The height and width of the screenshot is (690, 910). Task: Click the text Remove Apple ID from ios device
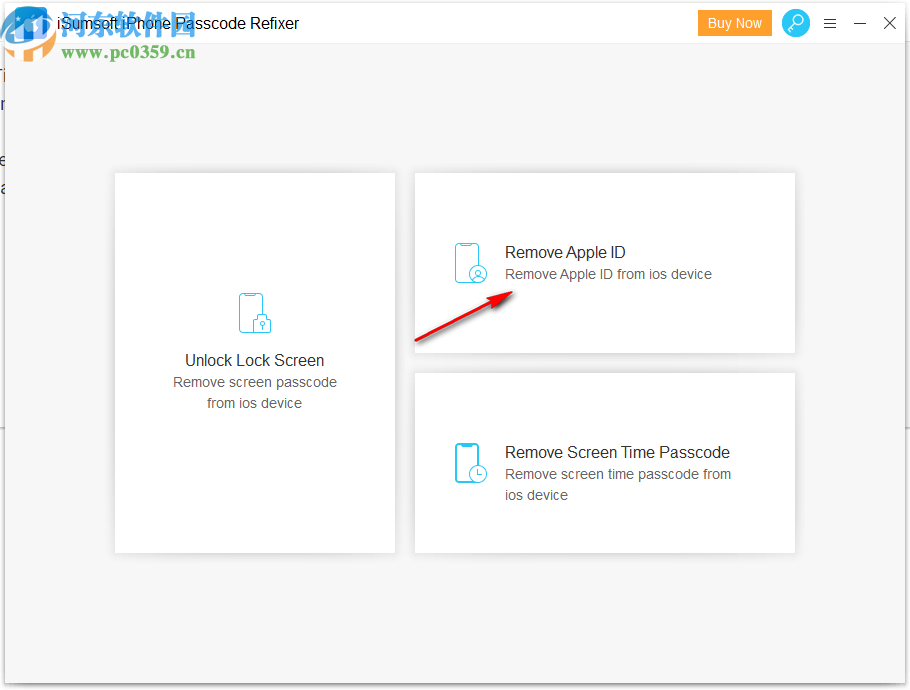coord(608,274)
